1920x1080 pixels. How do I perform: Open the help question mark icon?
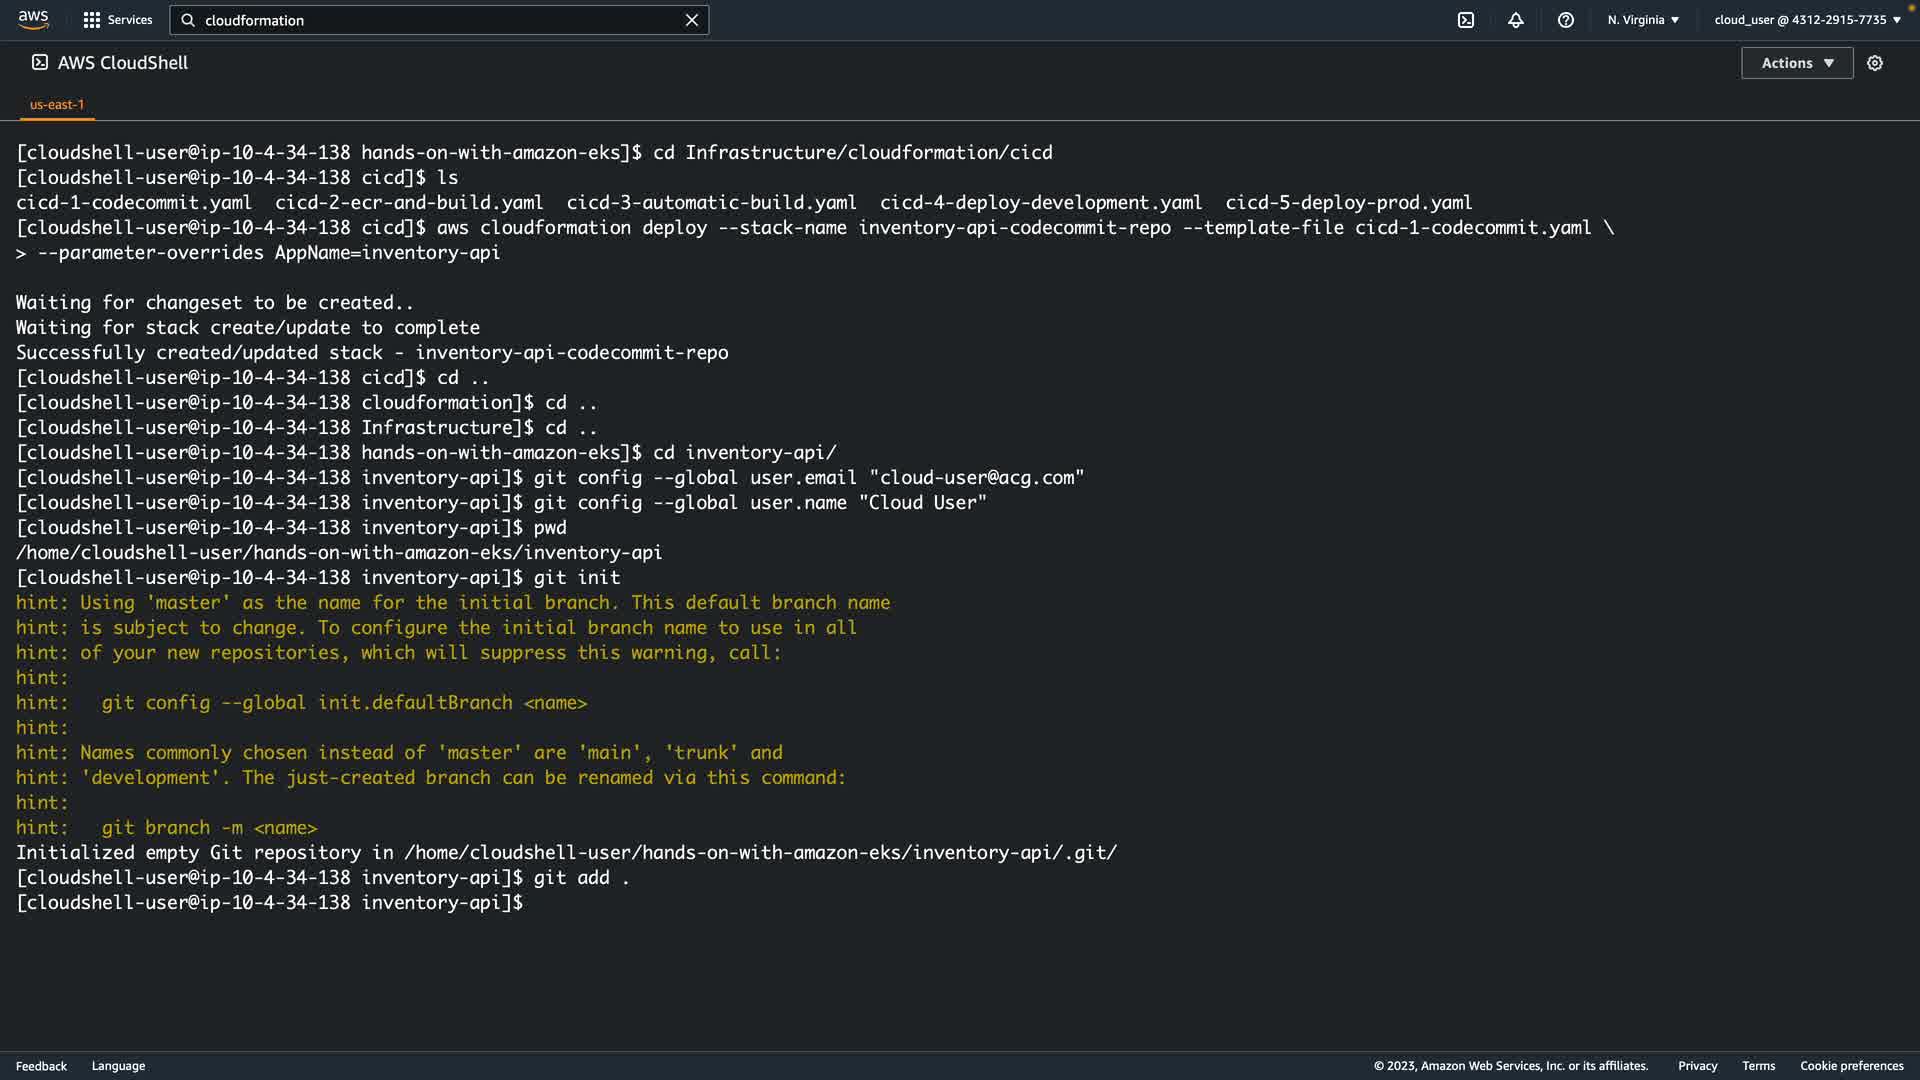pos(1566,20)
